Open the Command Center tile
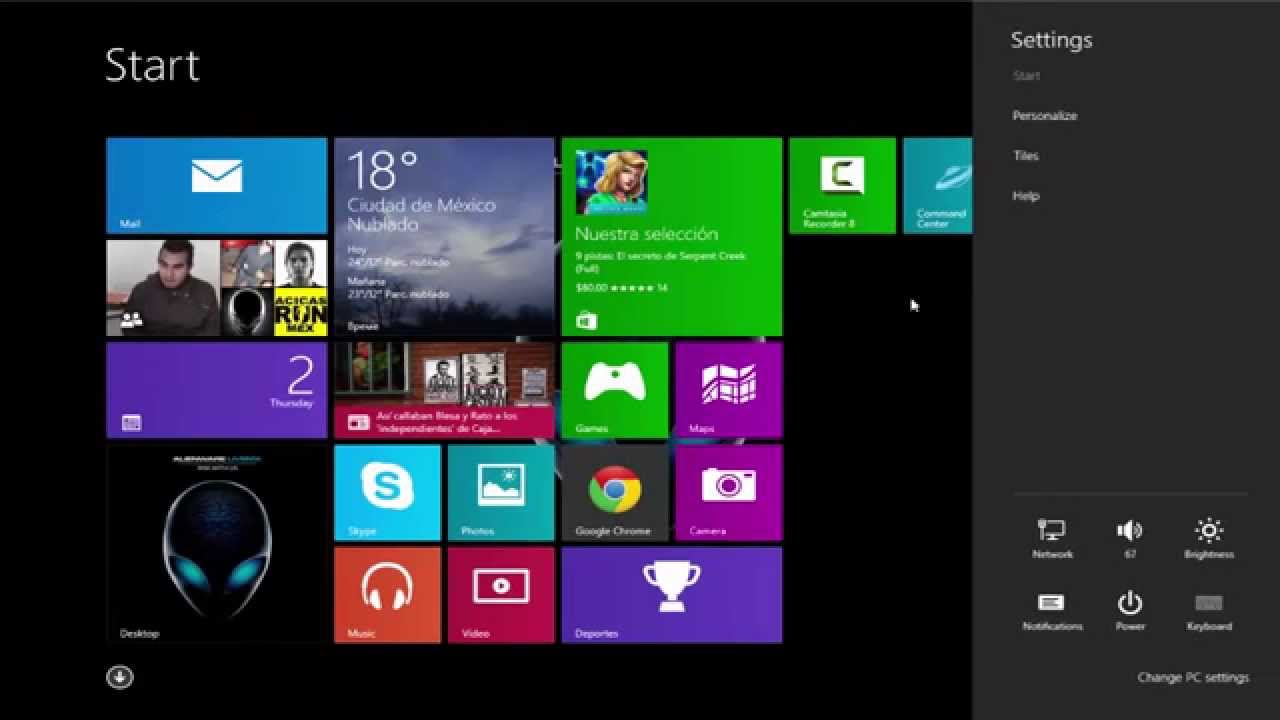 tap(938, 186)
